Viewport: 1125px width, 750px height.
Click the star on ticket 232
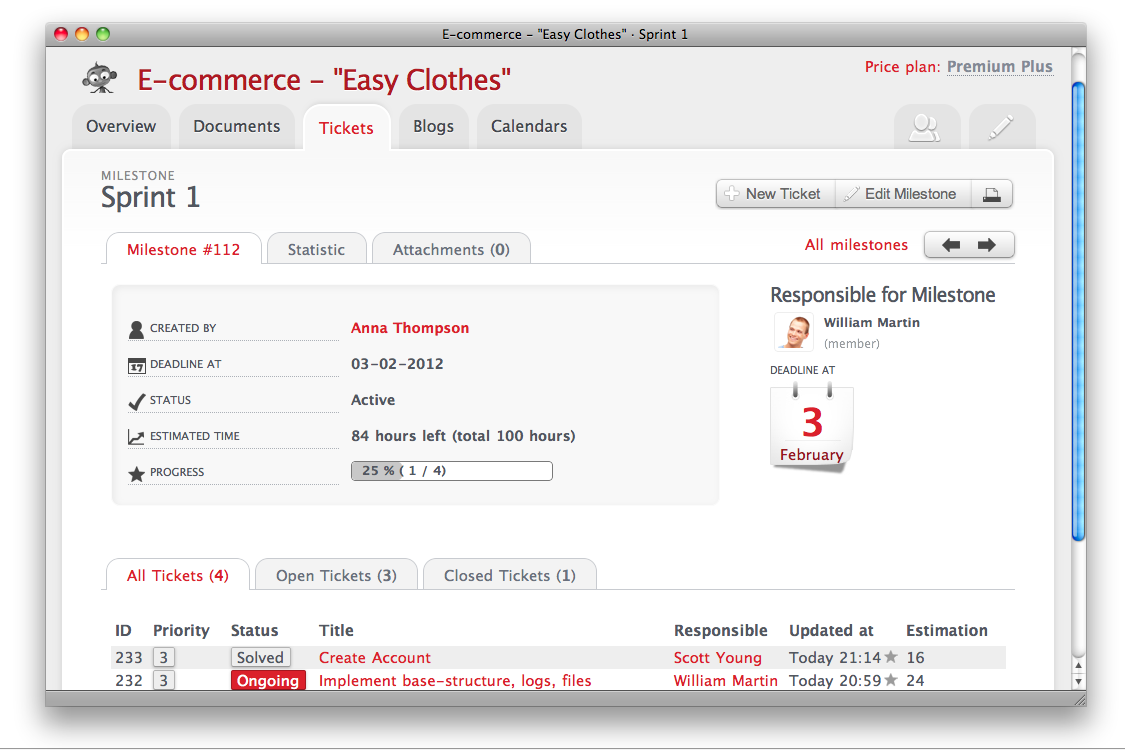(x=891, y=681)
